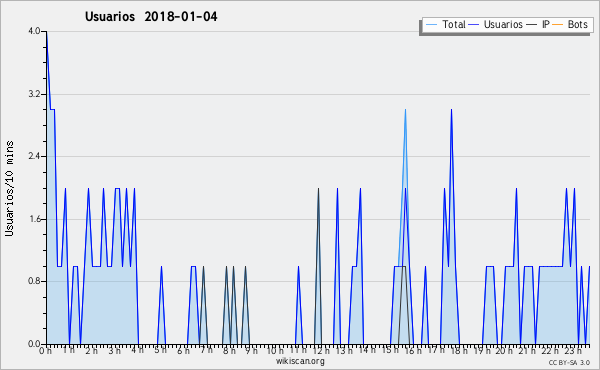Click the dark IP legend line

[532, 25]
